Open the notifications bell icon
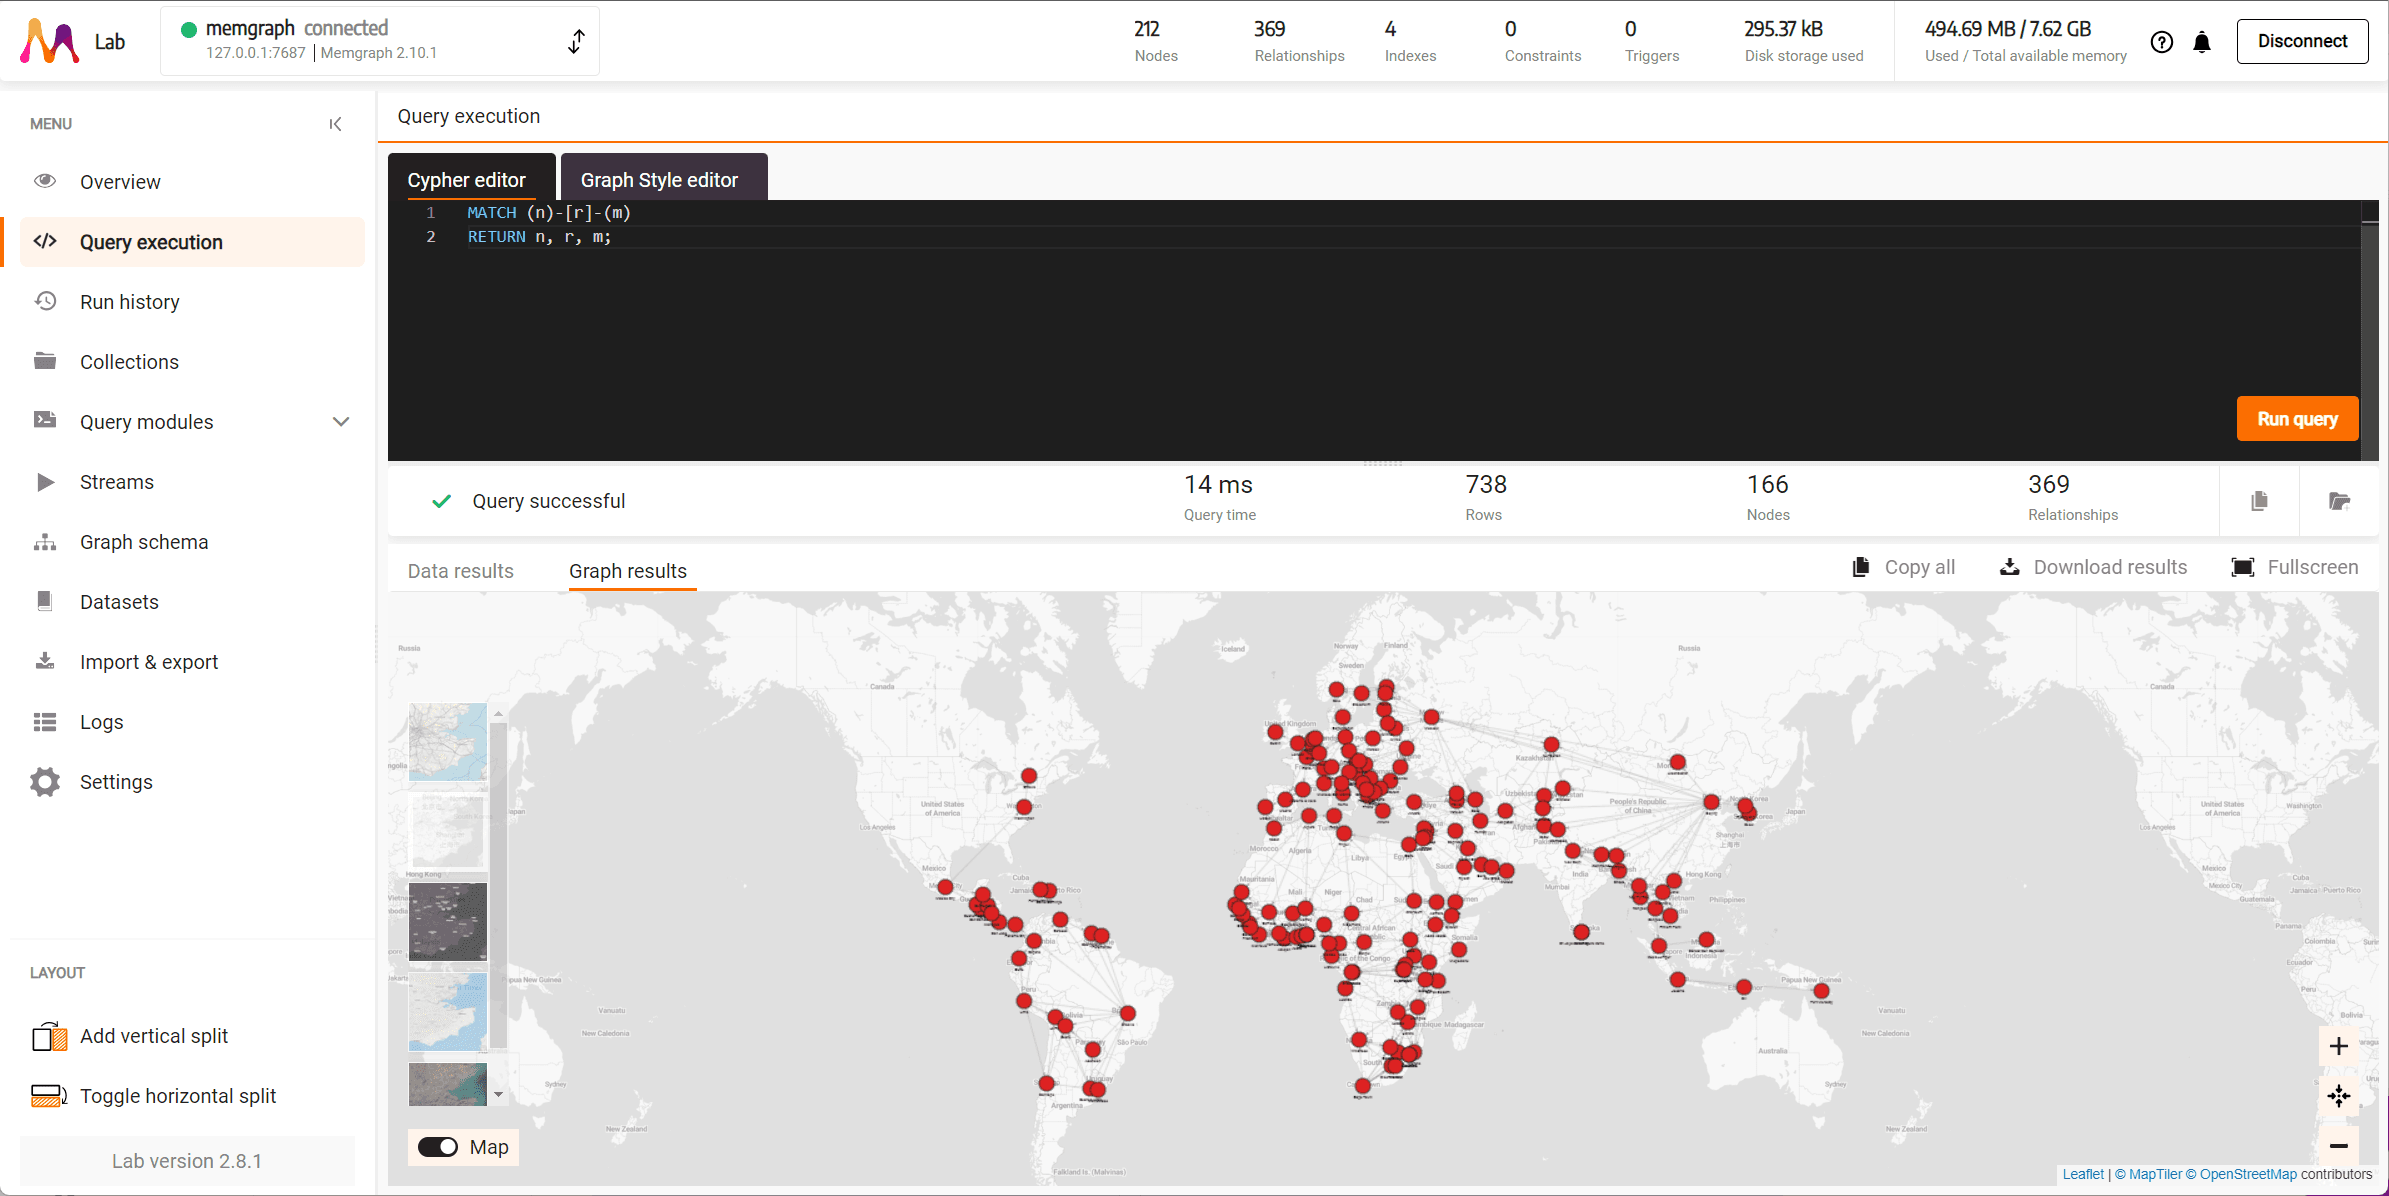 click(2202, 42)
